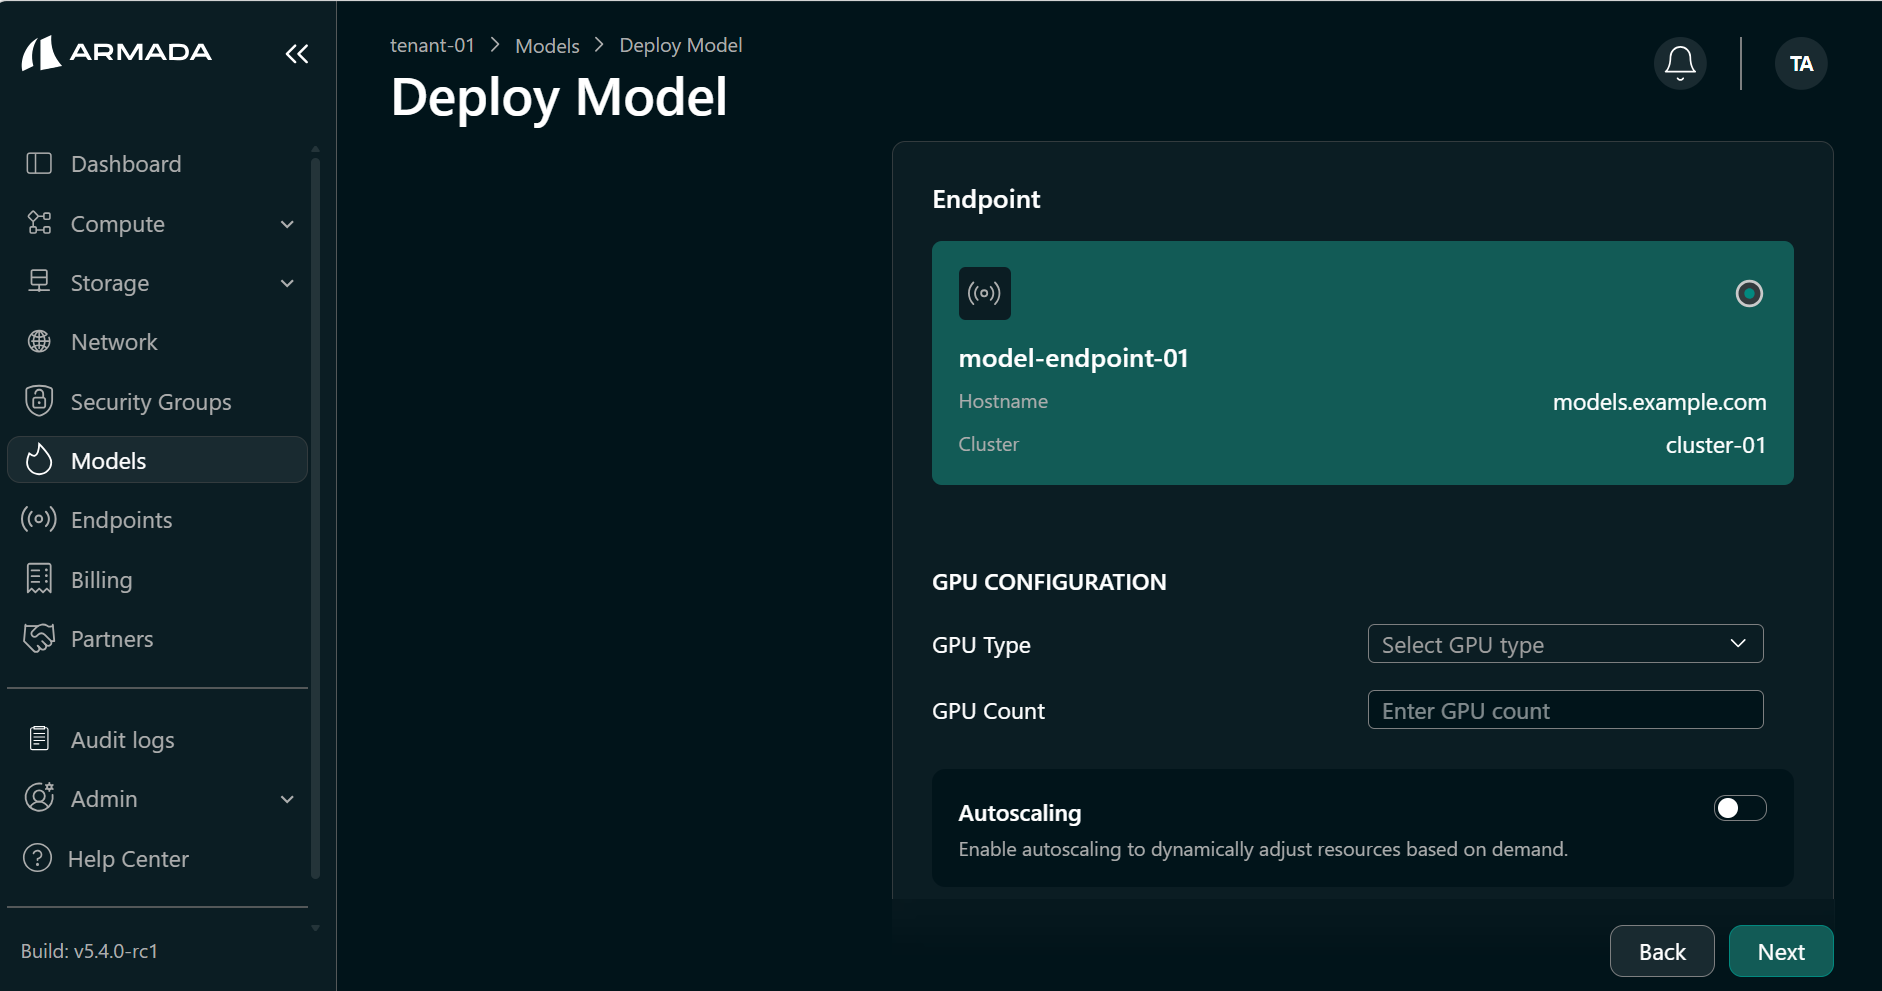Click the Dashboard panel icon
Image resolution: width=1882 pixels, height=991 pixels.
[x=39, y=163]
